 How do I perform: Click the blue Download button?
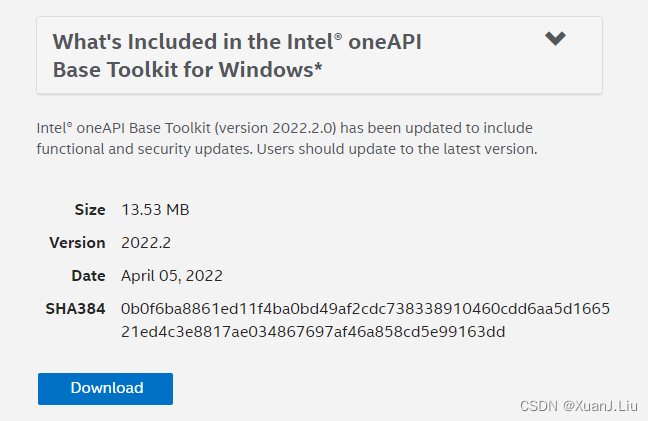pos(106,388)
